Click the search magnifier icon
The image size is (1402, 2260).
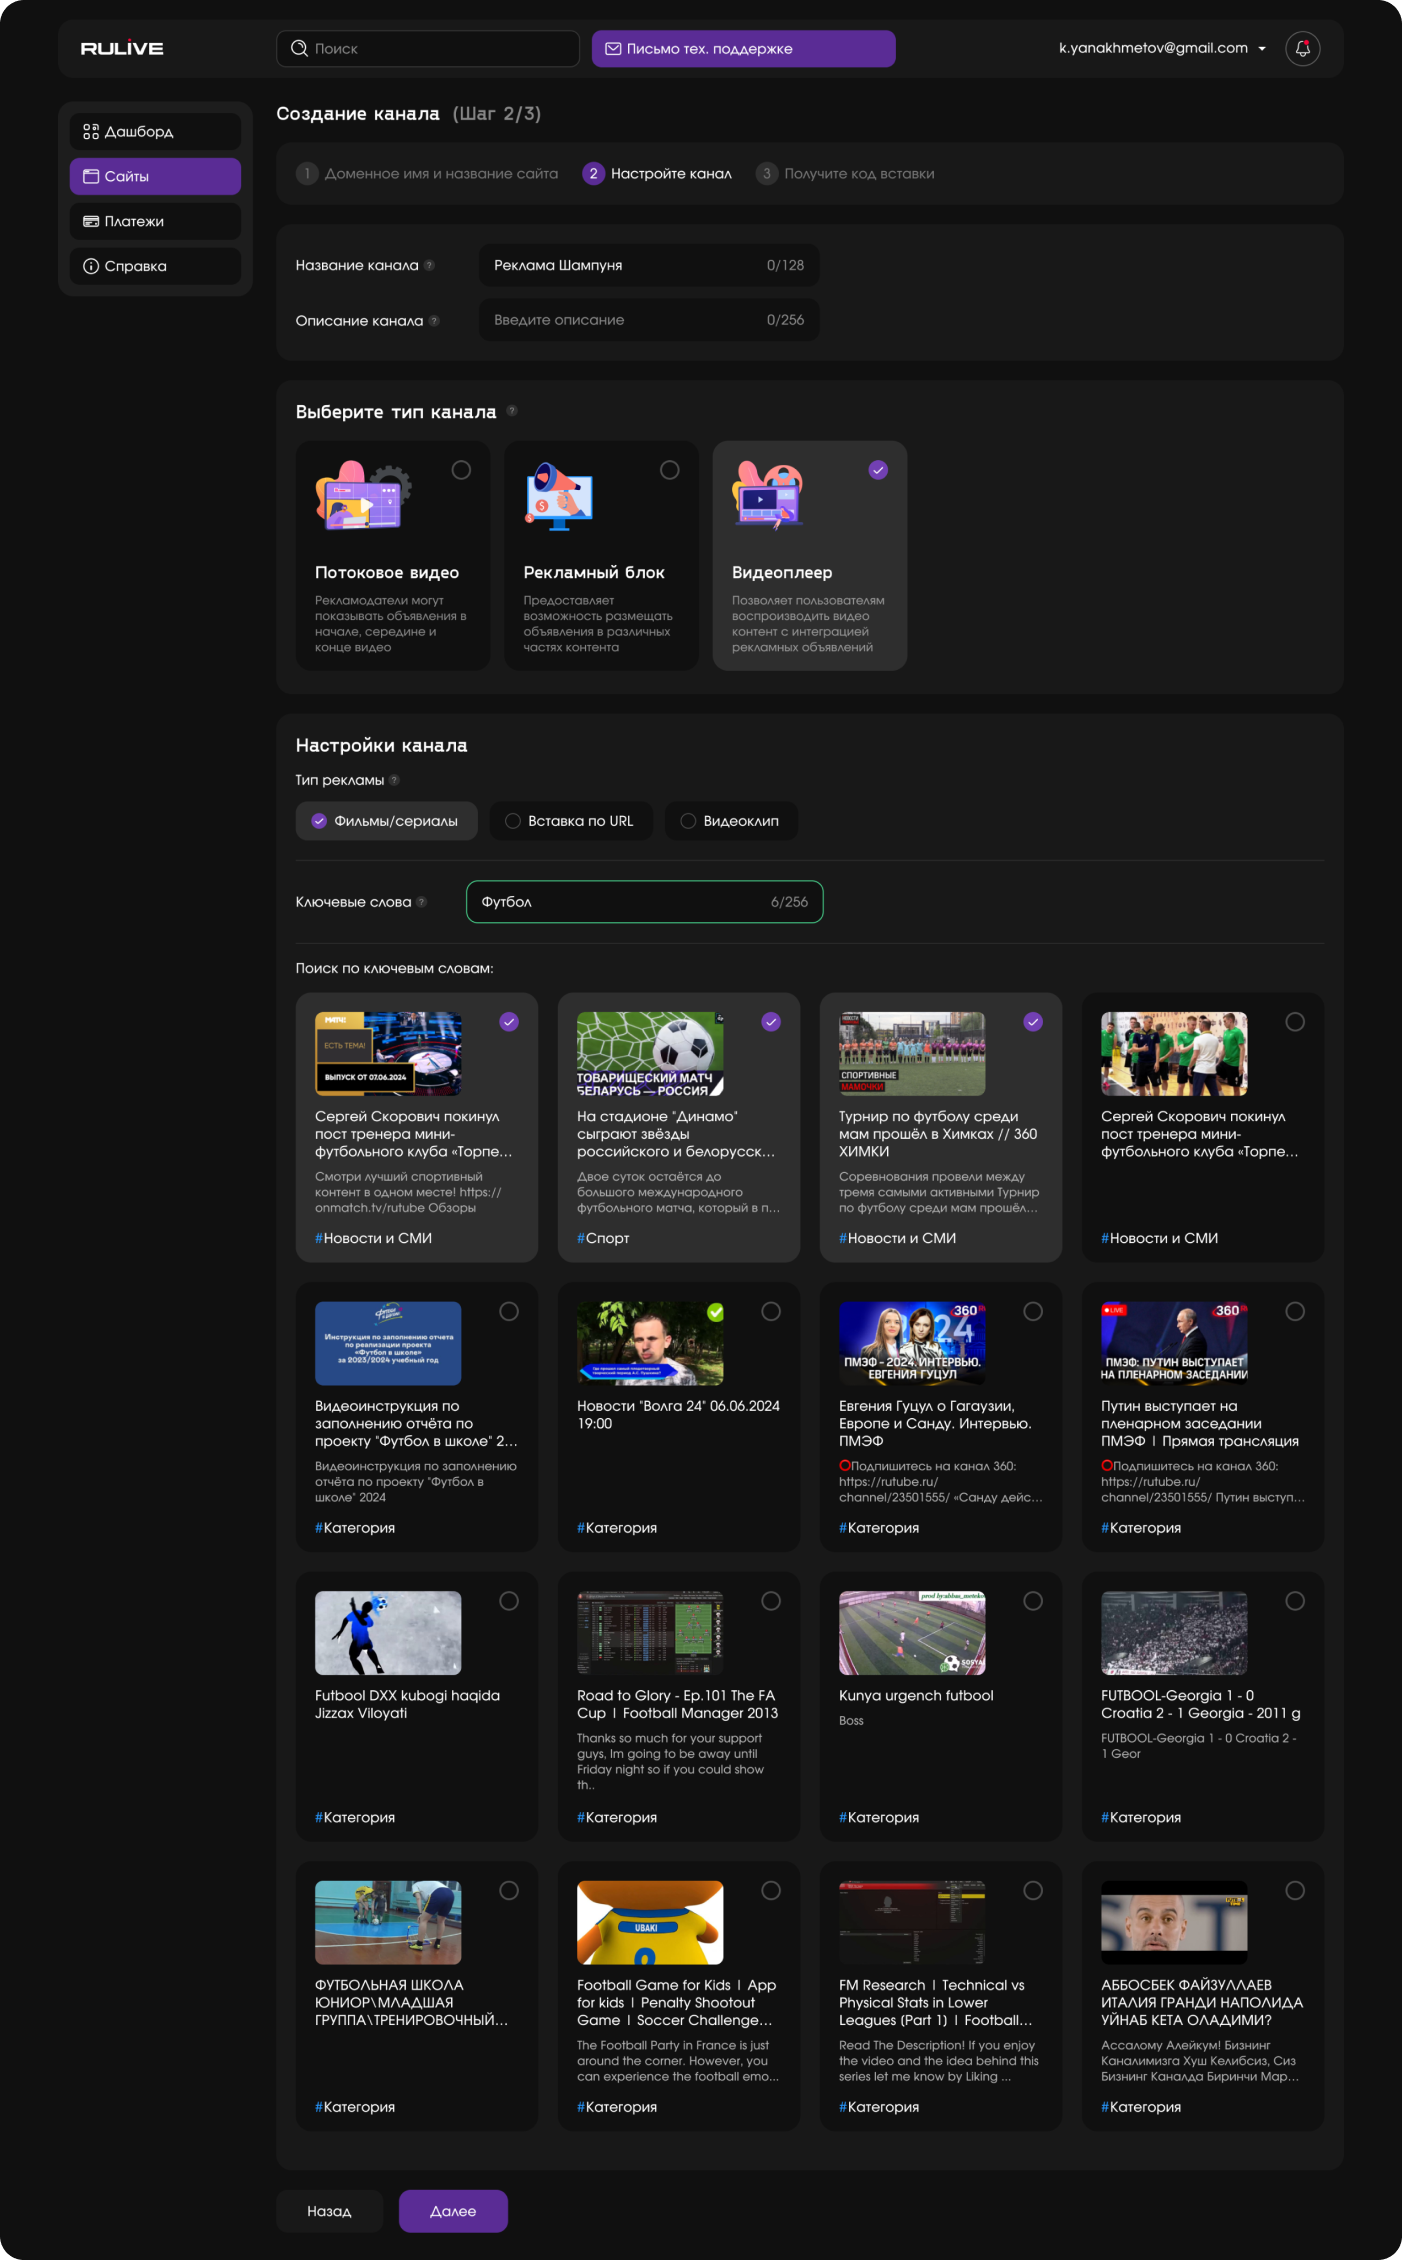pyautogui.click(x=299, y=49)
